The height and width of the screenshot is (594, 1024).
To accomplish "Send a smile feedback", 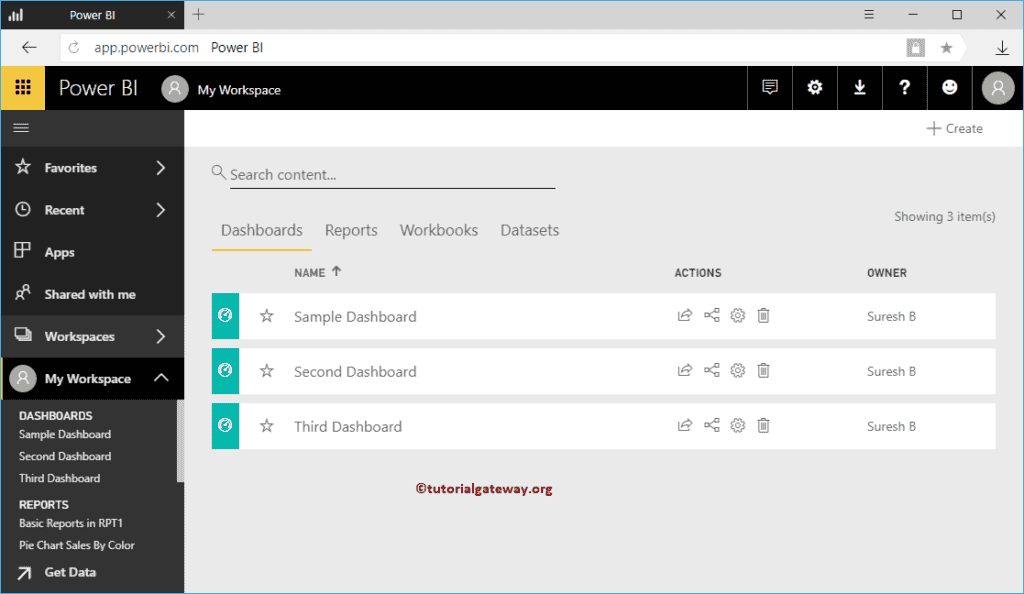I will [x=949, y=88].
